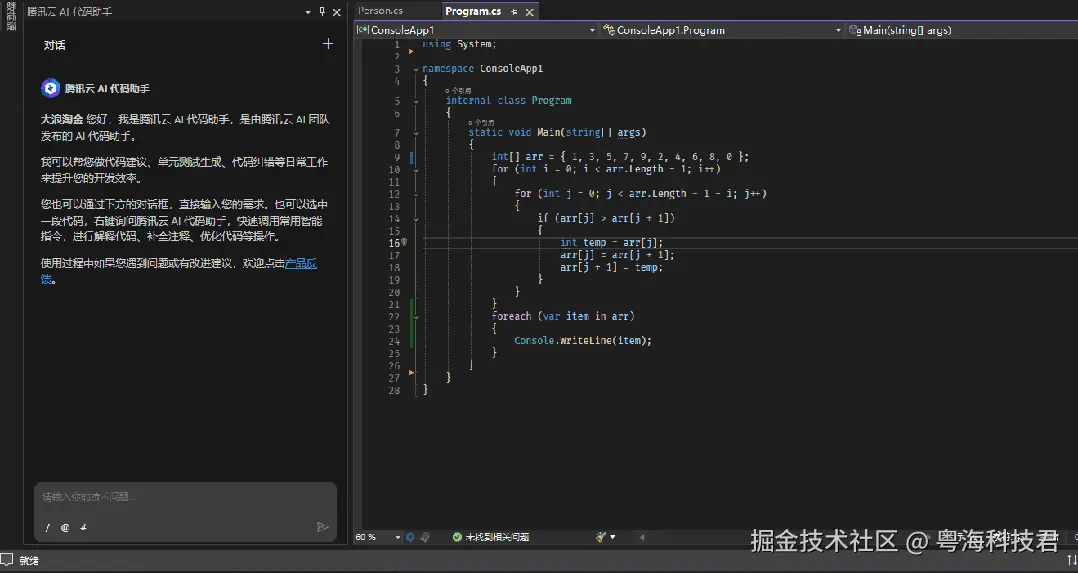Click the quick actions icon on line 16
The width and height of the screenshot is (1078, 573).
point(404,242)
